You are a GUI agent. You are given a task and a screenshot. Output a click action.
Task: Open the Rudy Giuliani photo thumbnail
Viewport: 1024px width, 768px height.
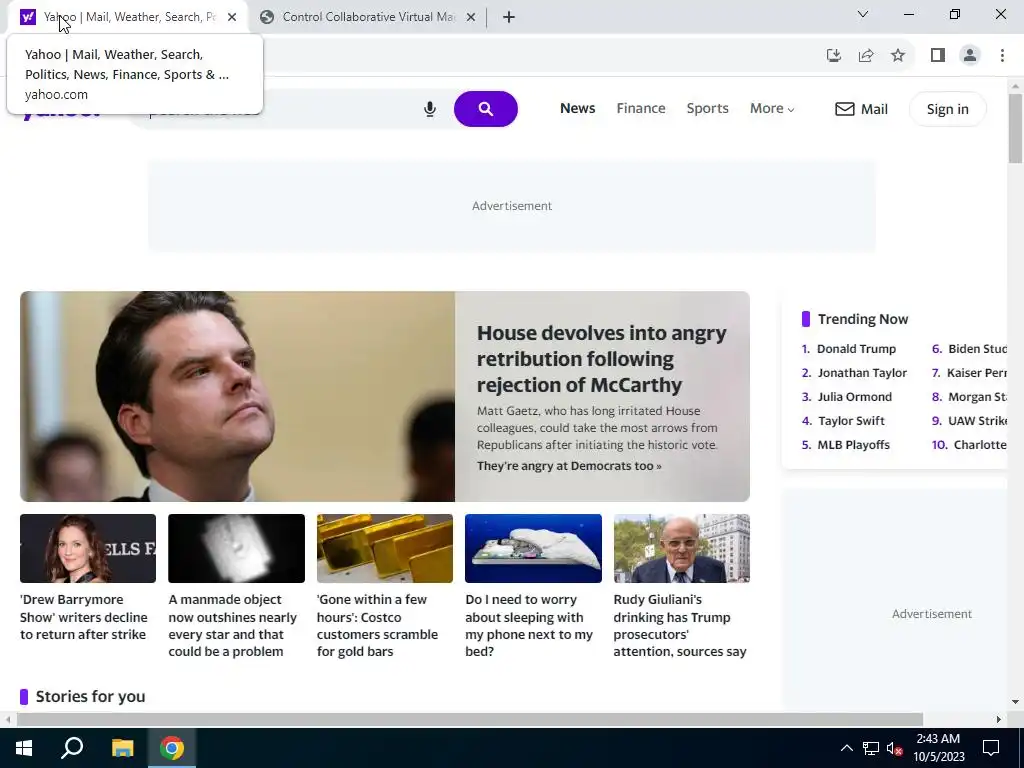(682, 548)
